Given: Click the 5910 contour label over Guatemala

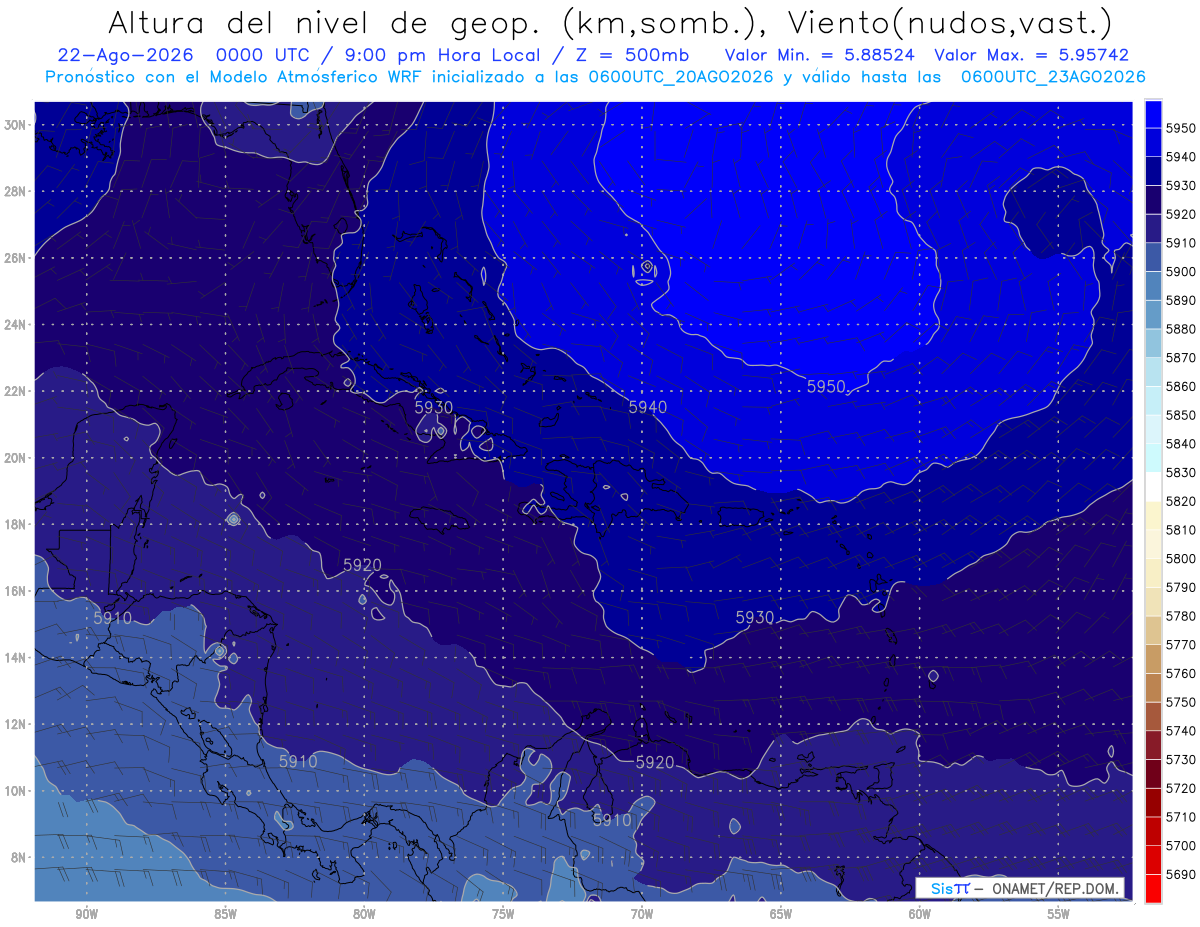Looking at the screenshot, I should (112, 619).
